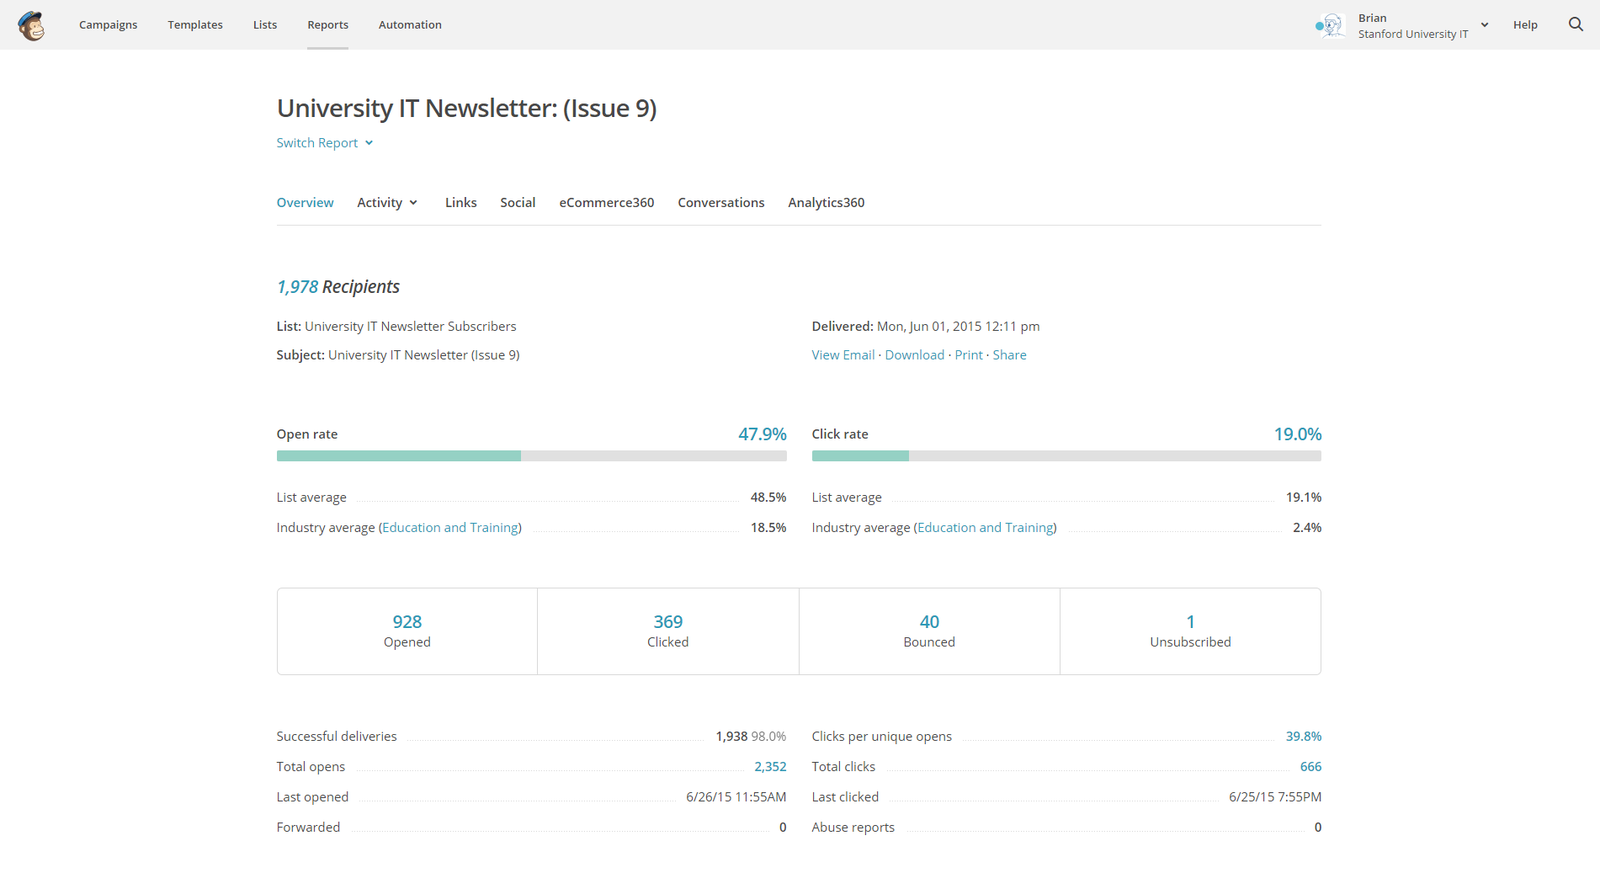The height and width of the screenshot is (873, 1600).
Task: Open the Switch Report dropdown
Action: [x=325, y=143]
